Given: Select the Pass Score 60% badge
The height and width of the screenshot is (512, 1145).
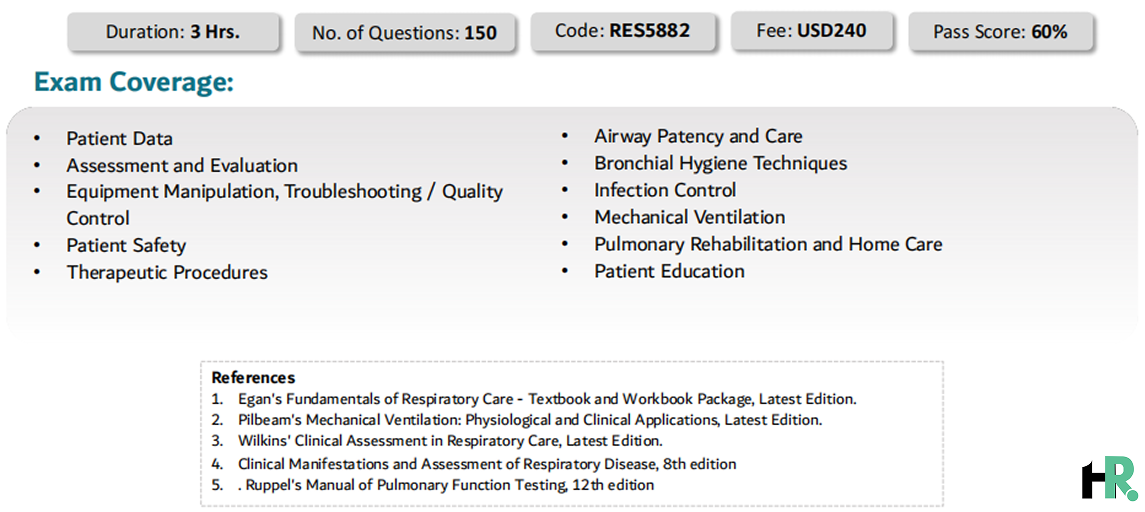Looking at the screenshot, I should [1000, 32].
